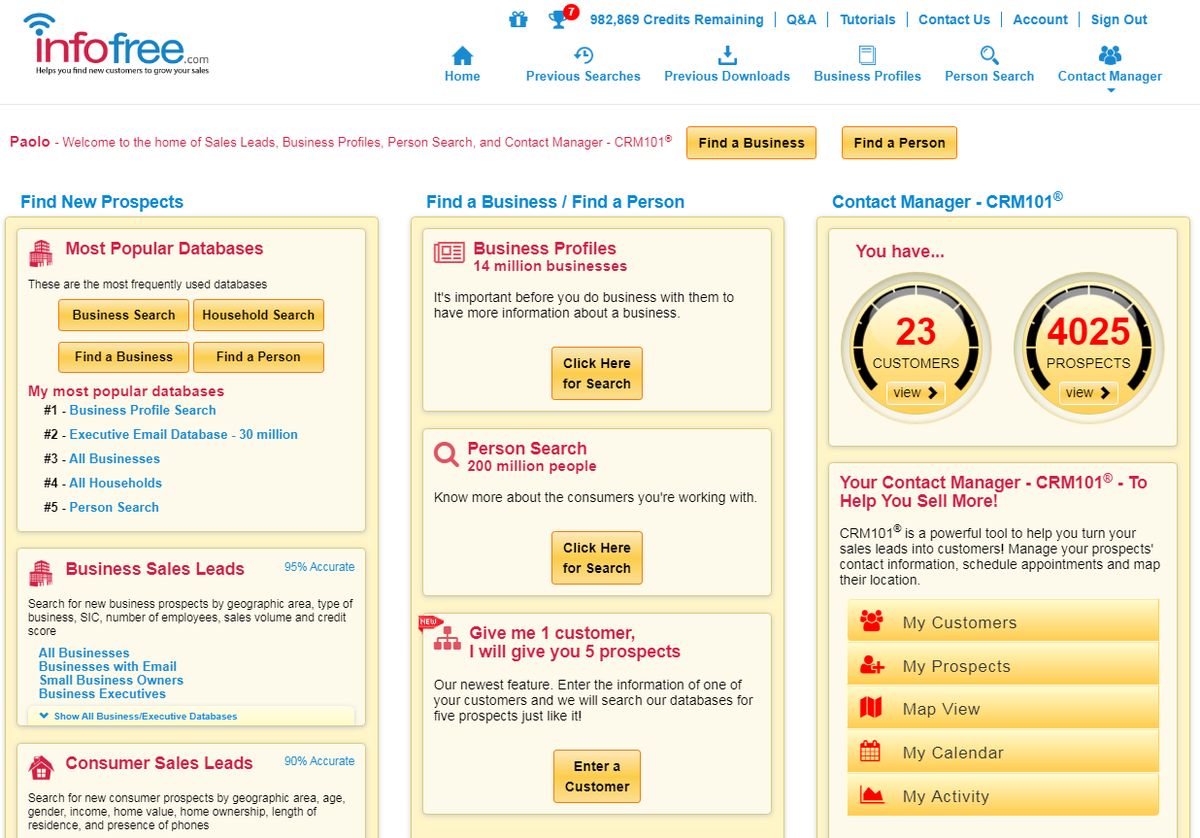
Task: Click the red Person Search magnifier icon
Action: pyautogui.click(x=446, y=455)
